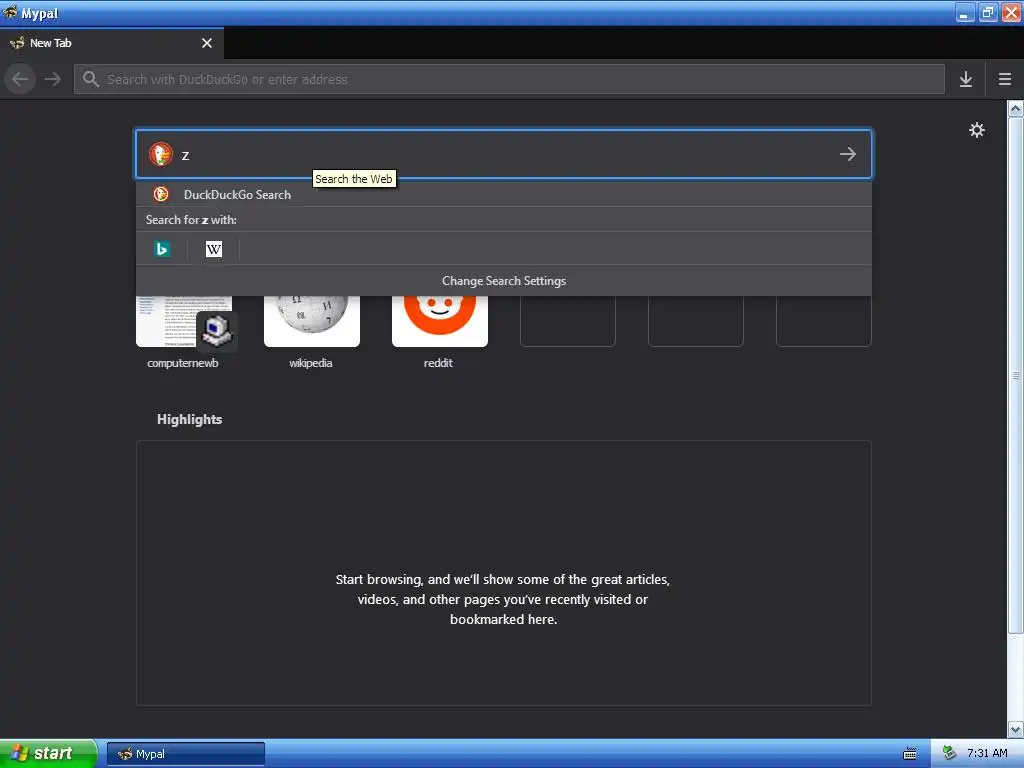The image size is (1024, 768).
Task: Focus the address bar search field
Action: [x=509, y=79]
